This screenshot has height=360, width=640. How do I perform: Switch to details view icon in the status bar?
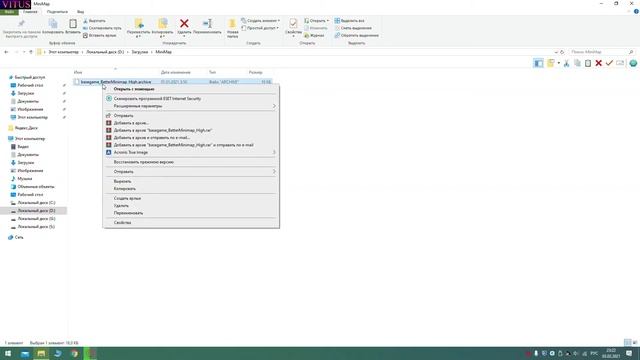627,342
